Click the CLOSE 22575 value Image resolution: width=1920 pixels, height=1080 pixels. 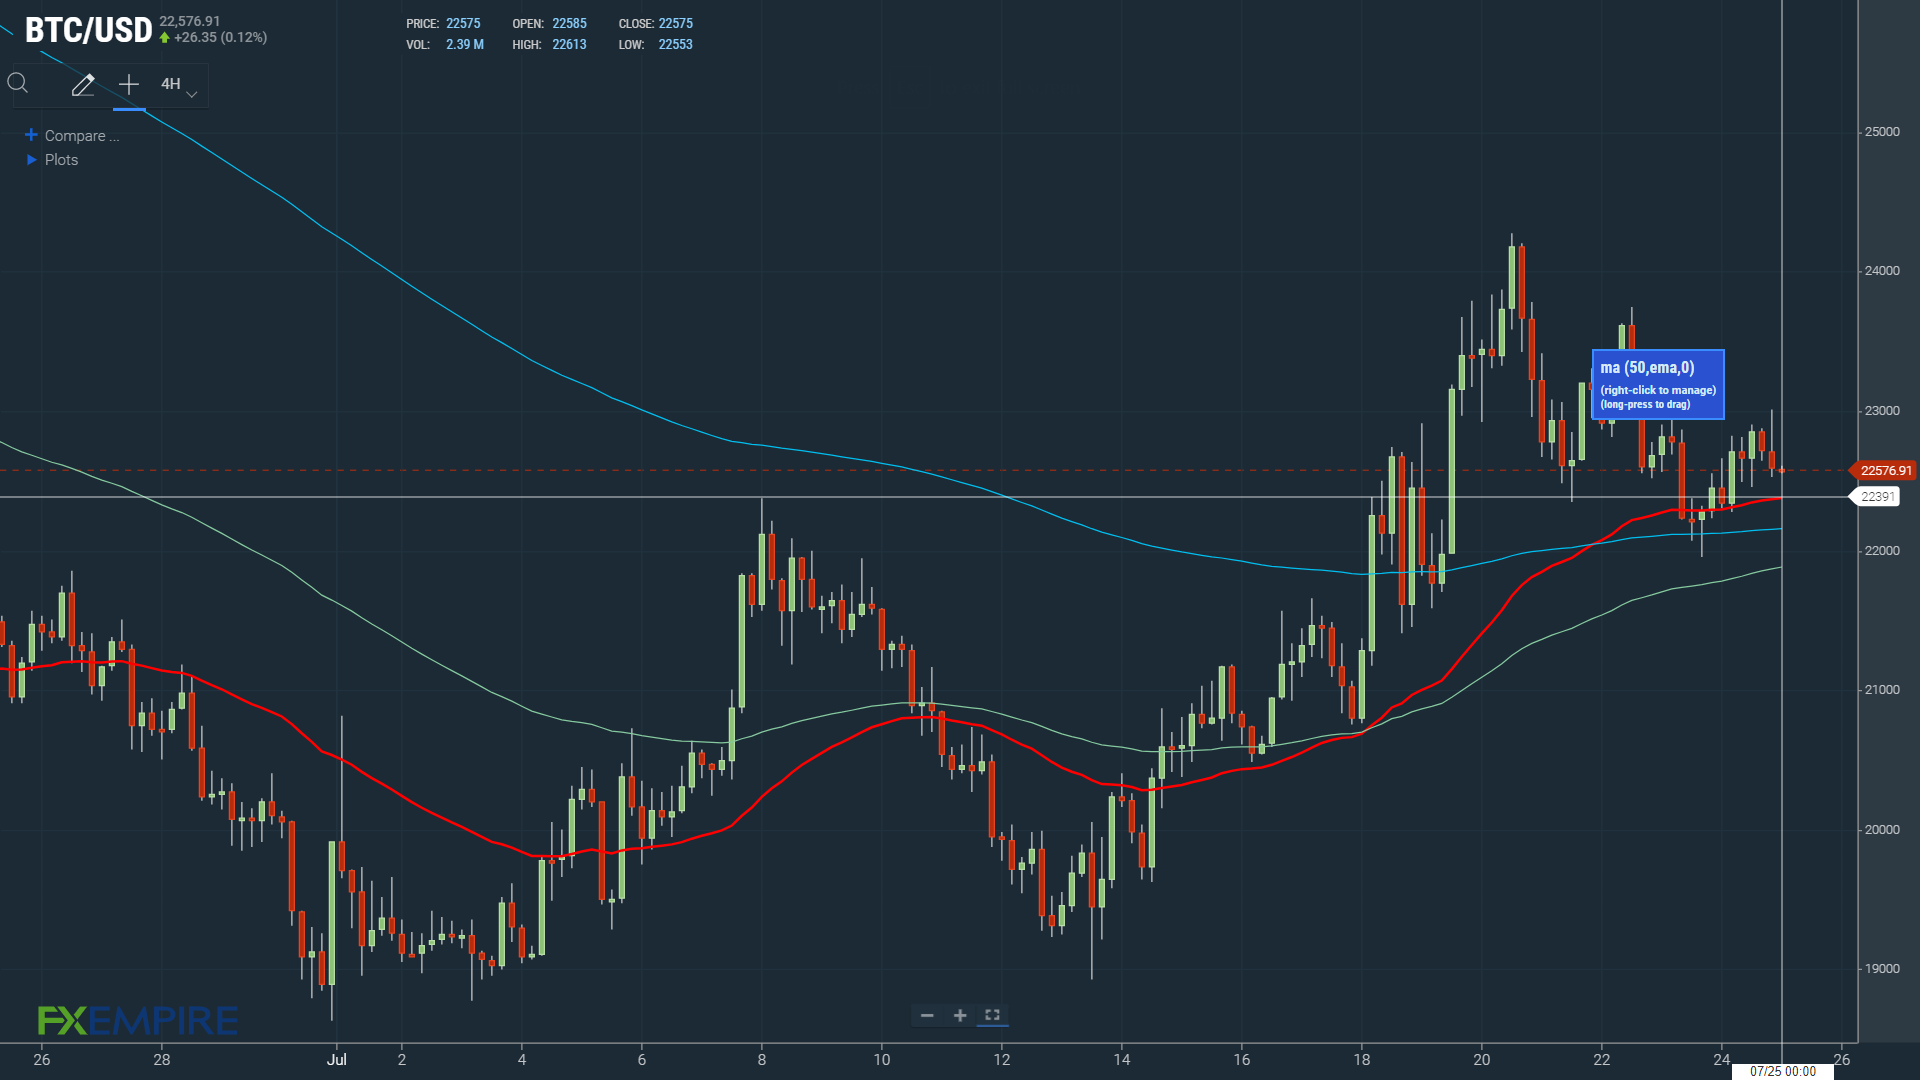pos(675,24)
